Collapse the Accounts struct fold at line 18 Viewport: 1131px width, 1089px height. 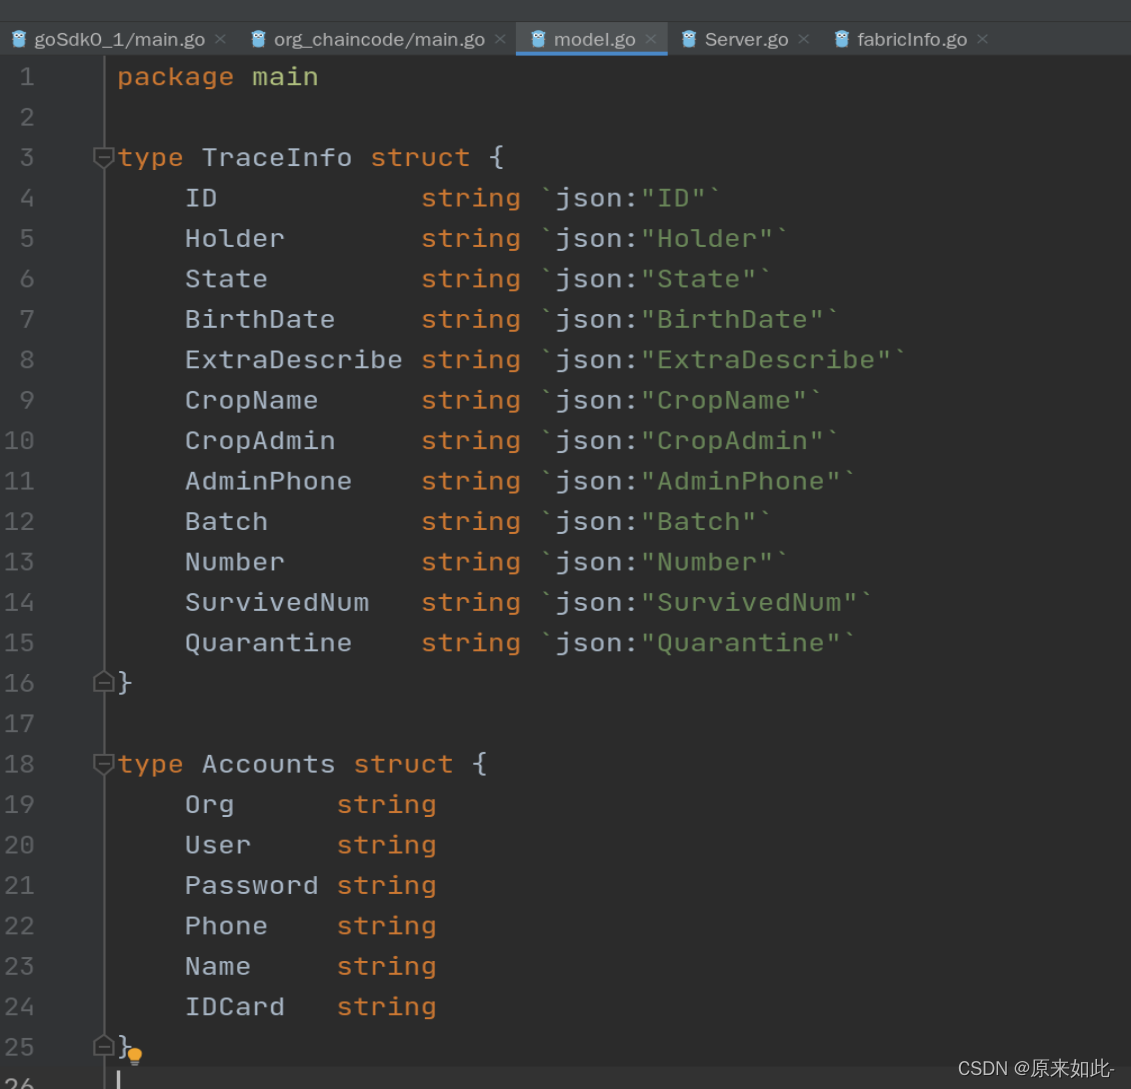104,764
